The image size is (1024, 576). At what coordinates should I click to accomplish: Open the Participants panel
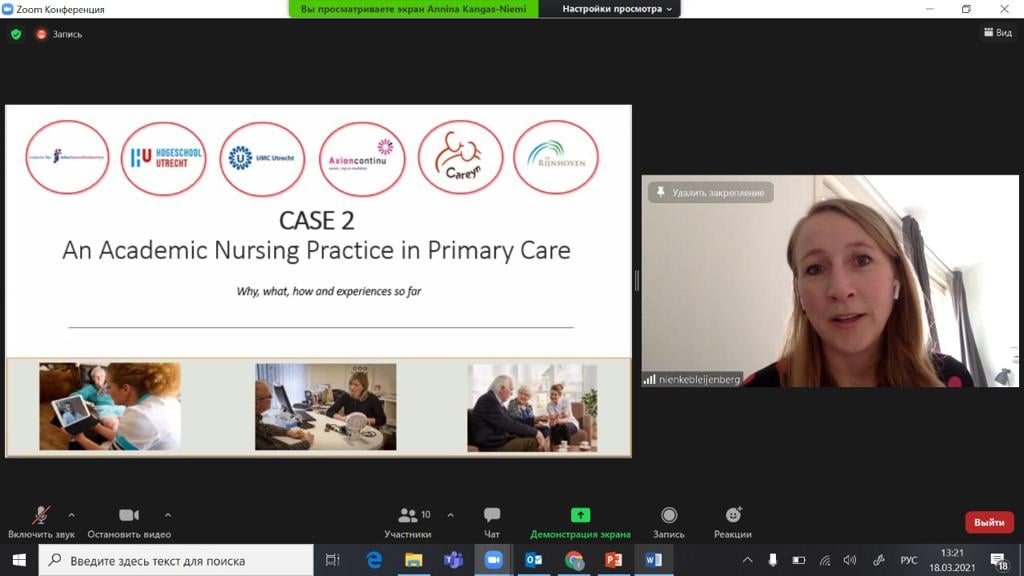pos(408,521)
